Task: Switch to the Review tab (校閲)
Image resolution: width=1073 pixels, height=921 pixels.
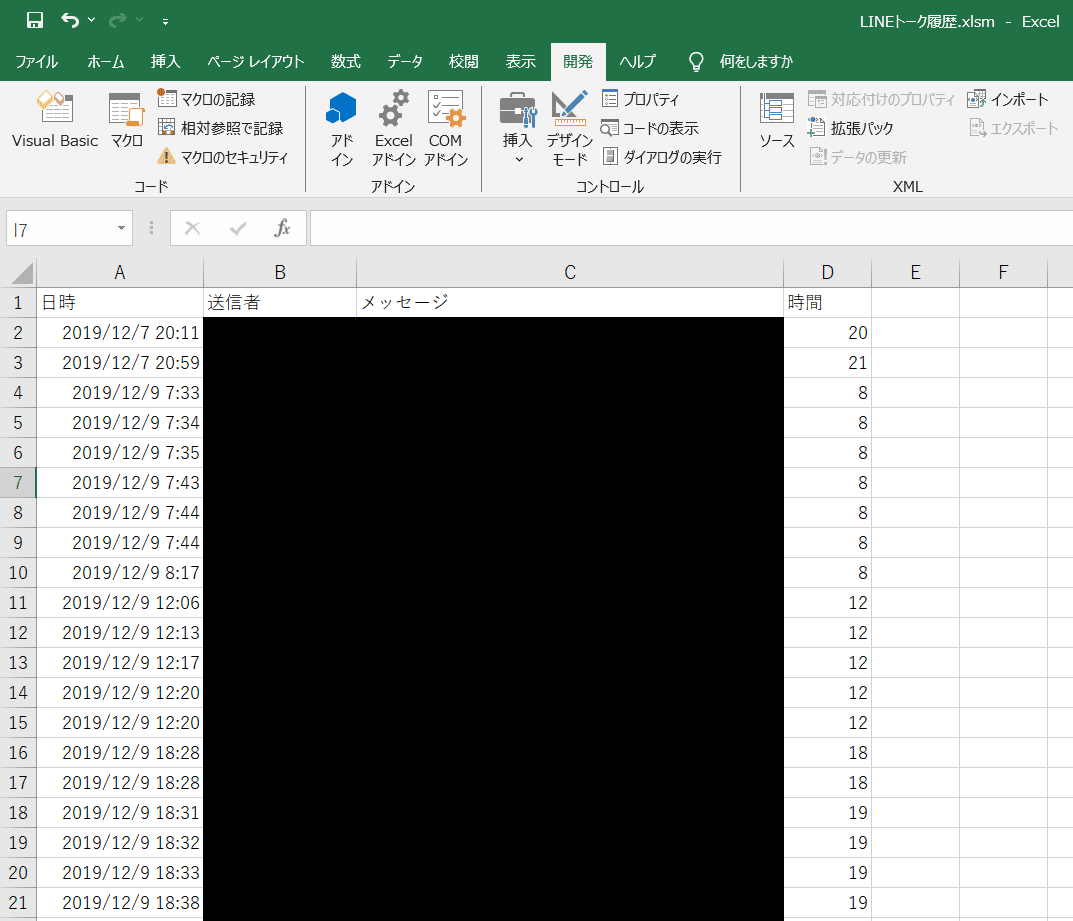Action: 463,62
